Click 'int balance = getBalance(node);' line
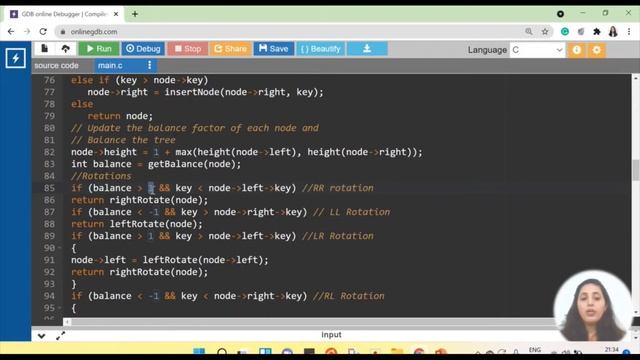Viewport: 640px width, 360px height. (156, 164)
